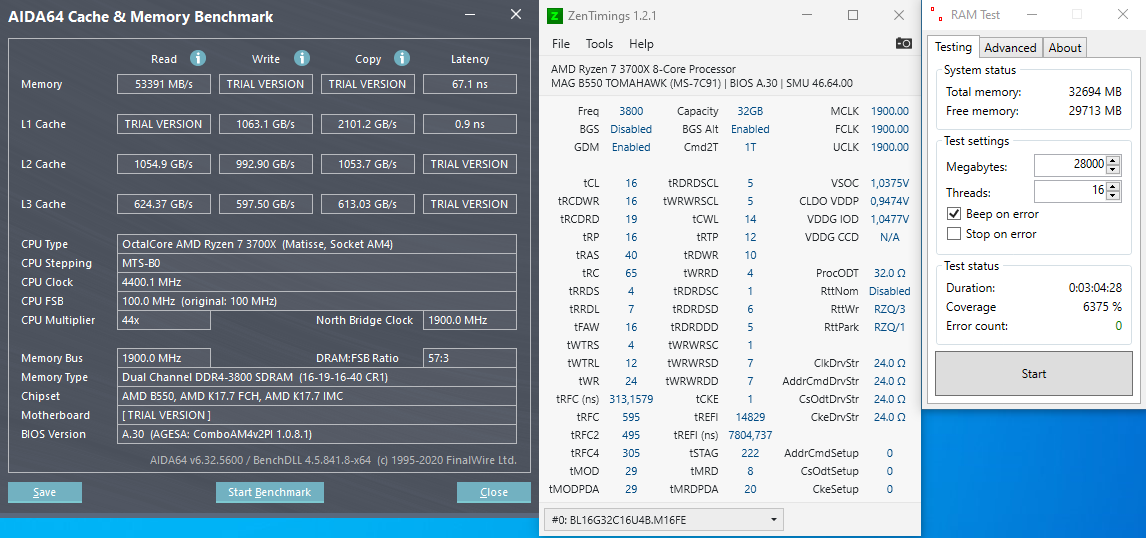Click the Free memory value 29713 MB
The height and width of the screenshot is (538, 1146).
point(1094,111)
